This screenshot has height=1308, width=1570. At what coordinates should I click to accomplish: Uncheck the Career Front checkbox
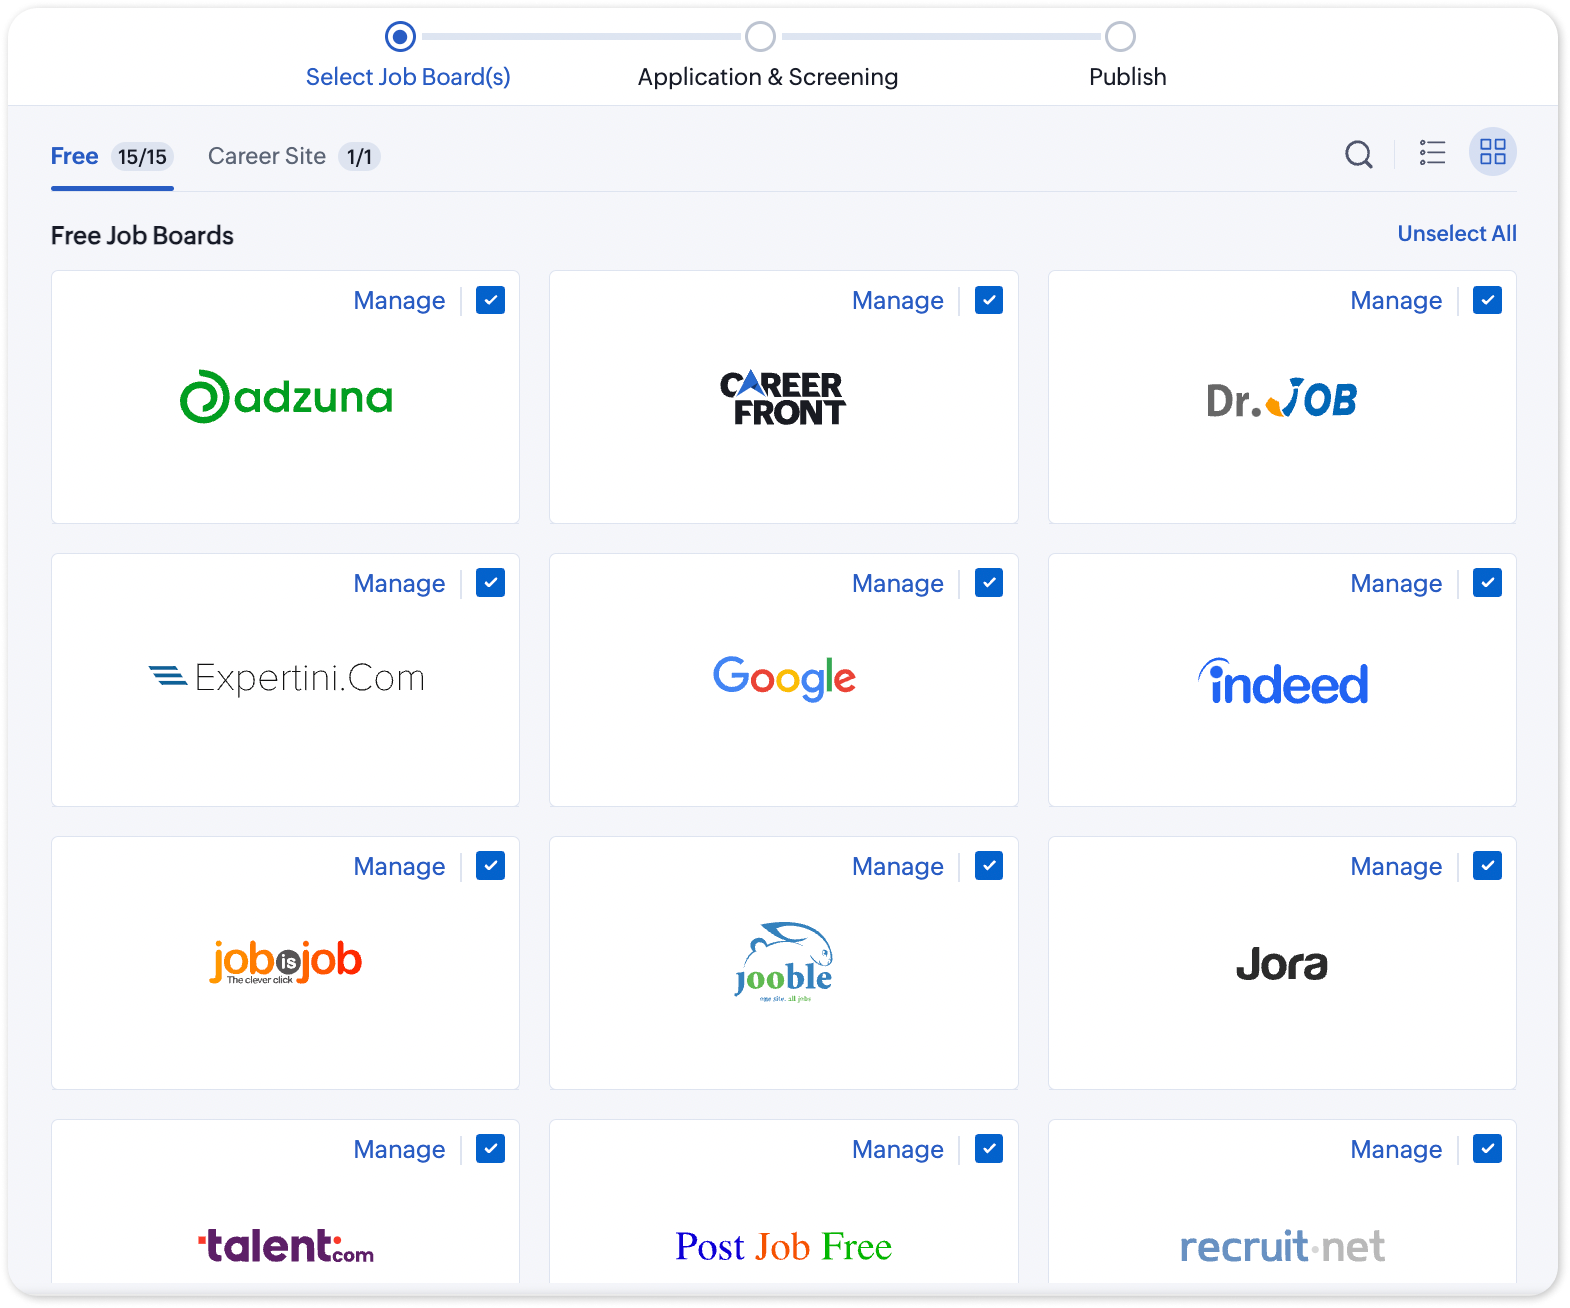click(989, 300)
